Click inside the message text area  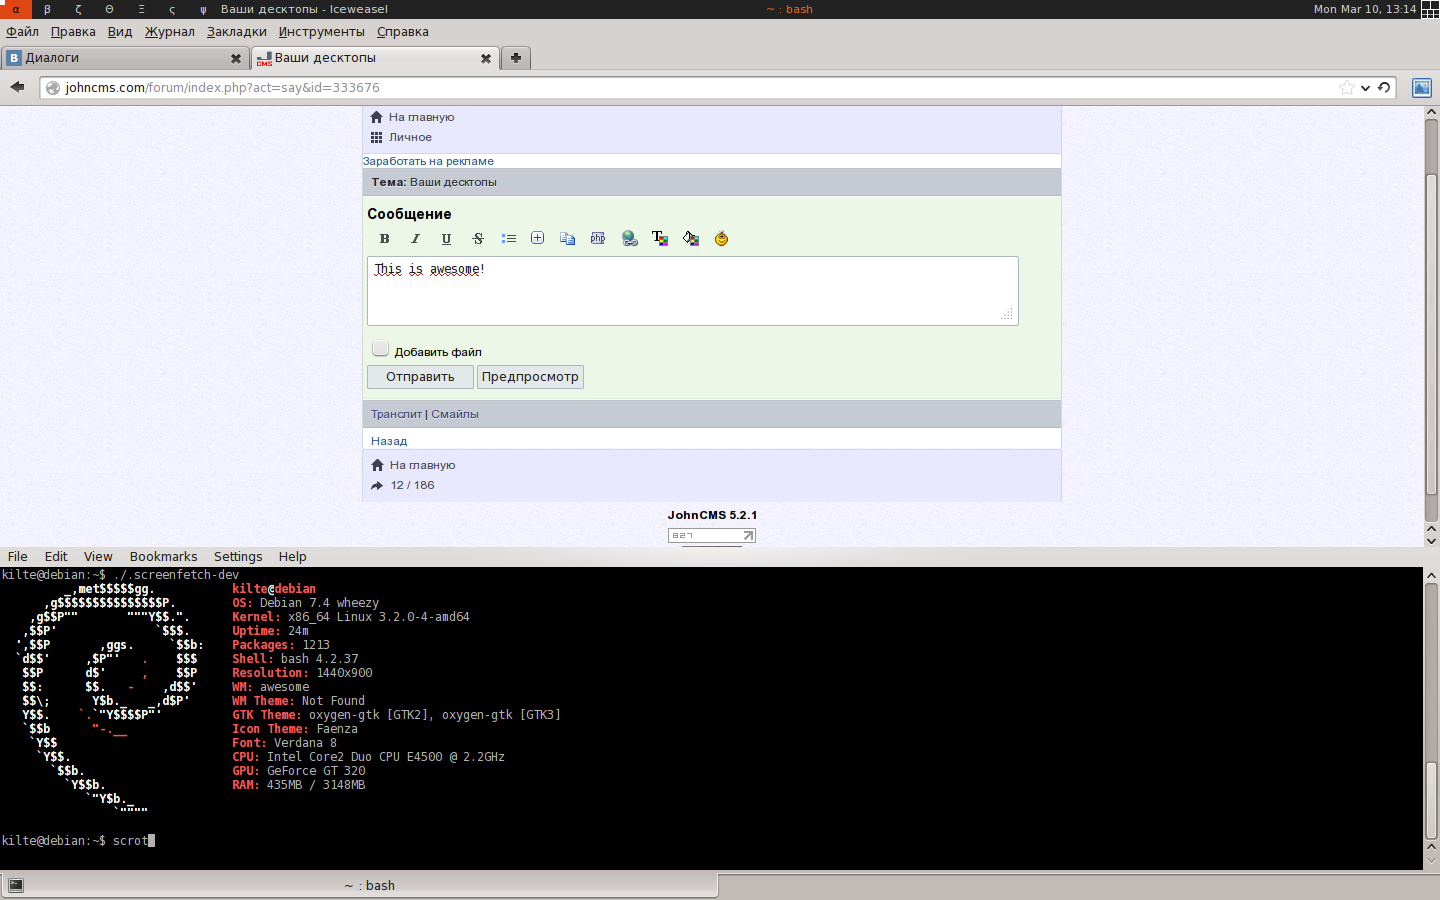click(692, 295)
